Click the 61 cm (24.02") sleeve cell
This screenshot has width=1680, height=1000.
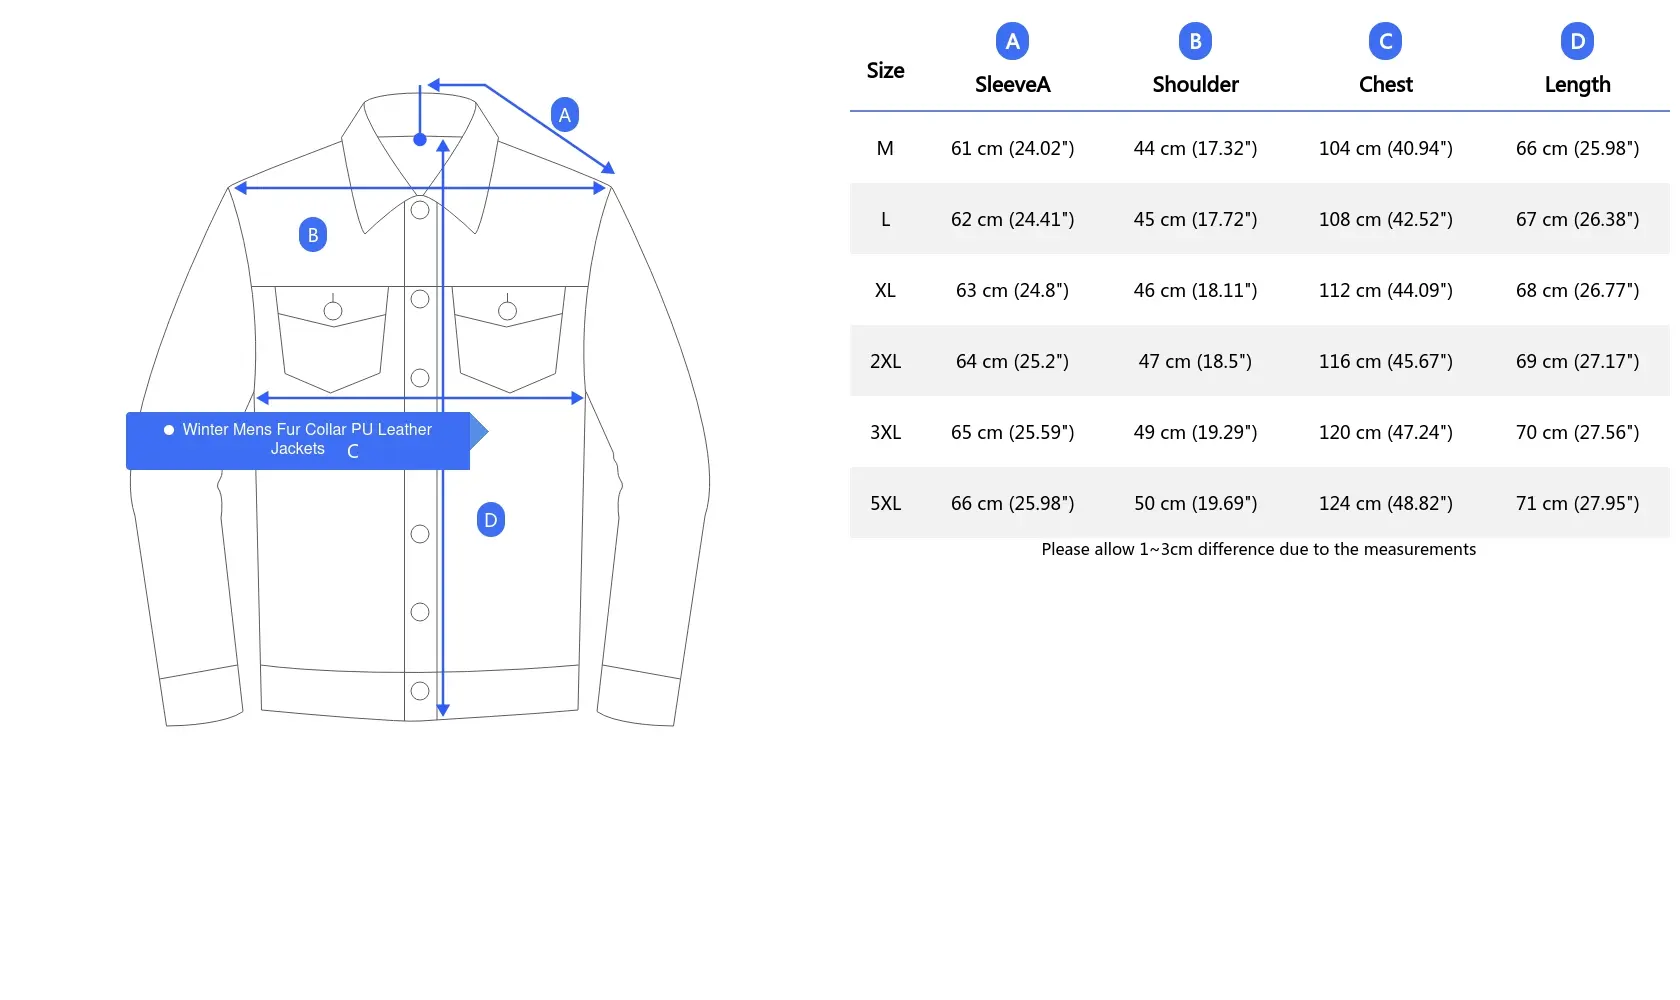coord(1012,148)
